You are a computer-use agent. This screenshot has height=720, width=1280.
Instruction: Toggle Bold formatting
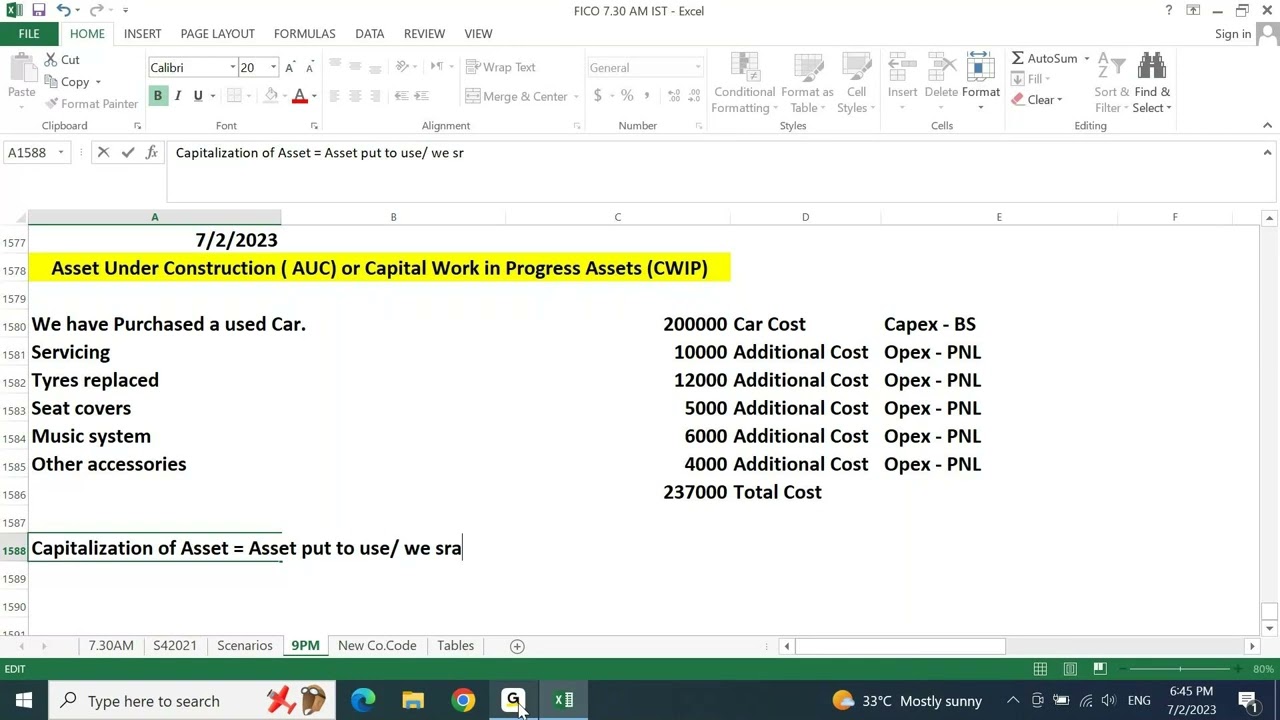(x=157, y=96)
